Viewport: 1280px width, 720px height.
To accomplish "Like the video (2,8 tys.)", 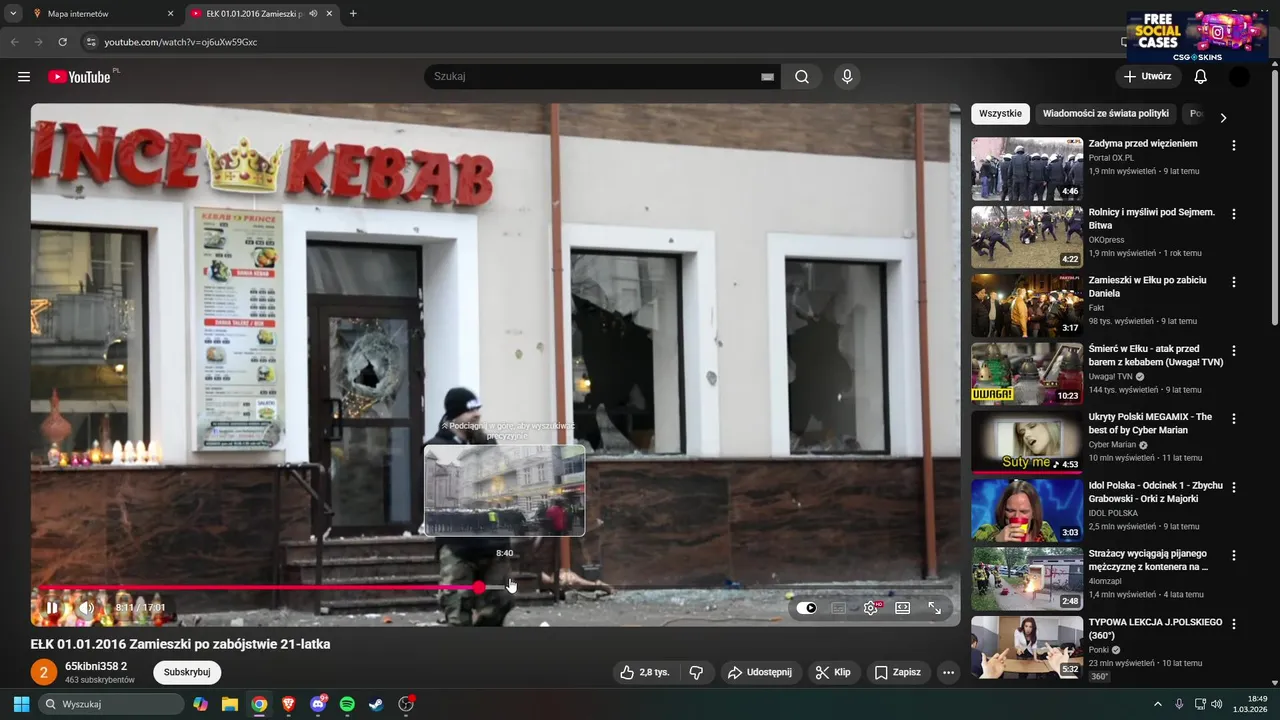I will coord(644,672).
